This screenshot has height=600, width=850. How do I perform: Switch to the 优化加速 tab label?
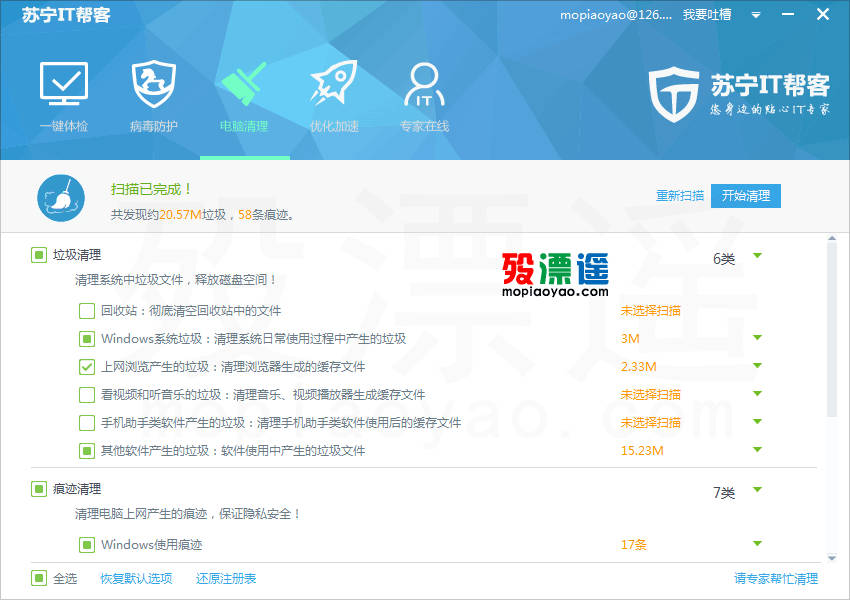click(334, 126)
